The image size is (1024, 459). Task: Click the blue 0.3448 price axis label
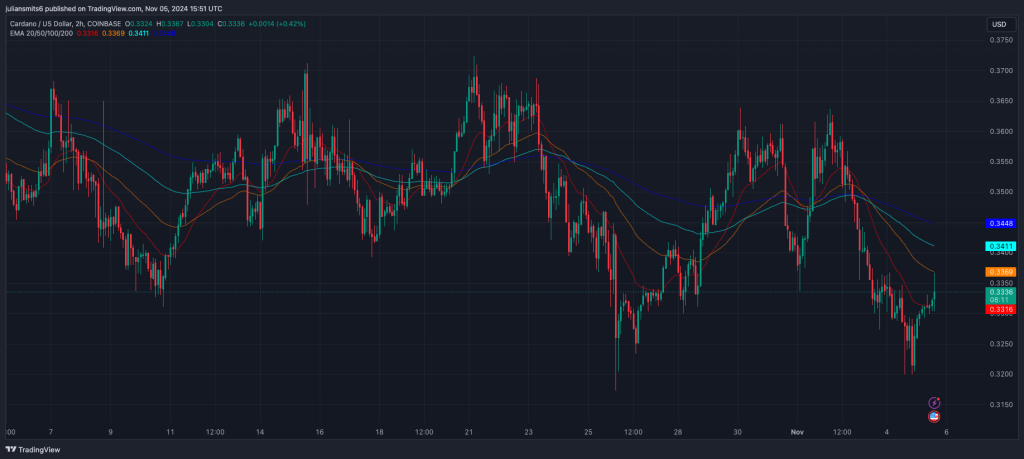1000,224
